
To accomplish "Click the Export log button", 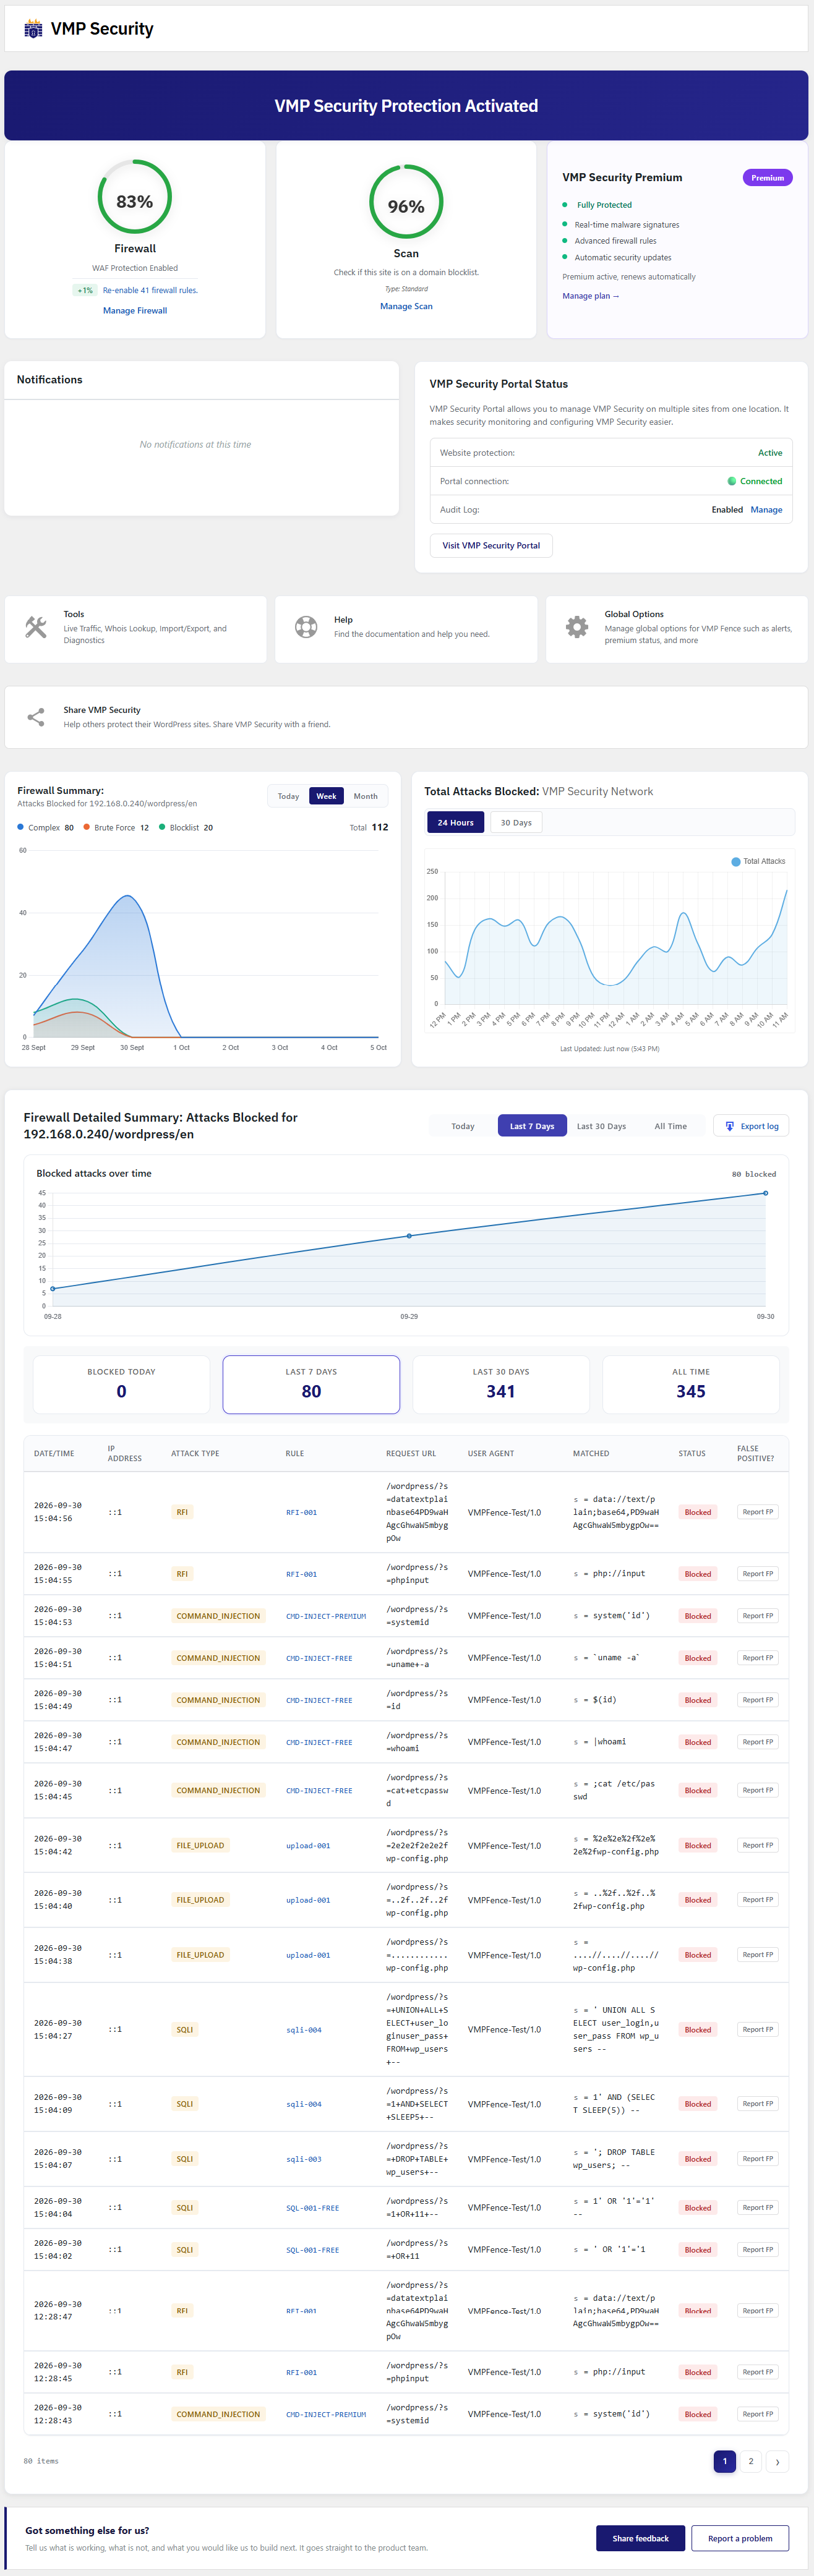I will tap(751, 1126).
